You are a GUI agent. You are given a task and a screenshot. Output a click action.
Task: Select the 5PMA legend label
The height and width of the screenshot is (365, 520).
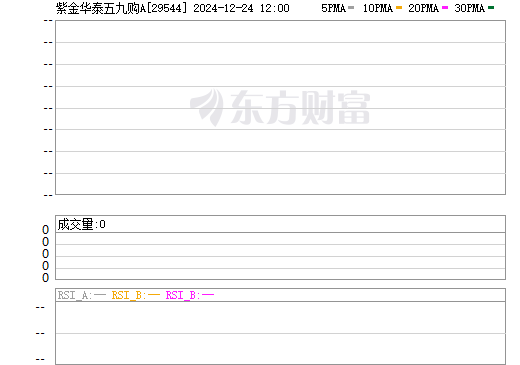click(333, 8)
